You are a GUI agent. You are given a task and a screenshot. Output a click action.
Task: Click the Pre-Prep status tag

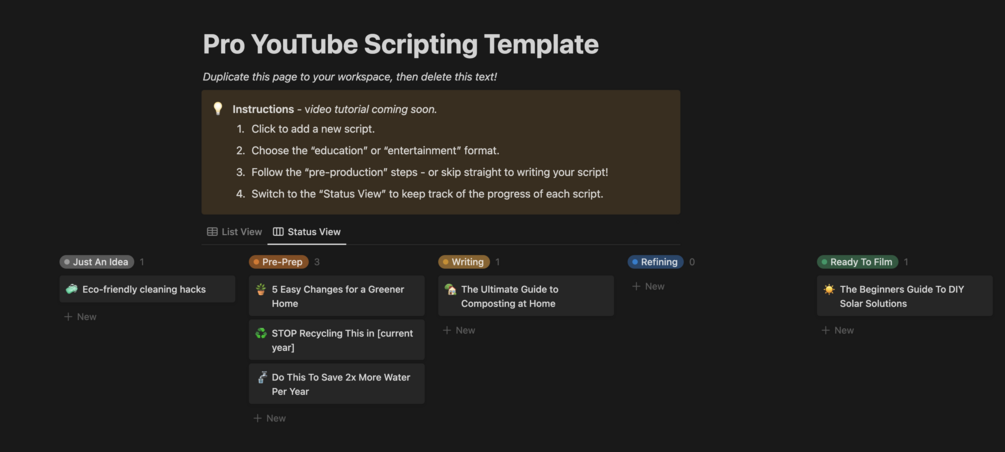click(x=279, y=262)
